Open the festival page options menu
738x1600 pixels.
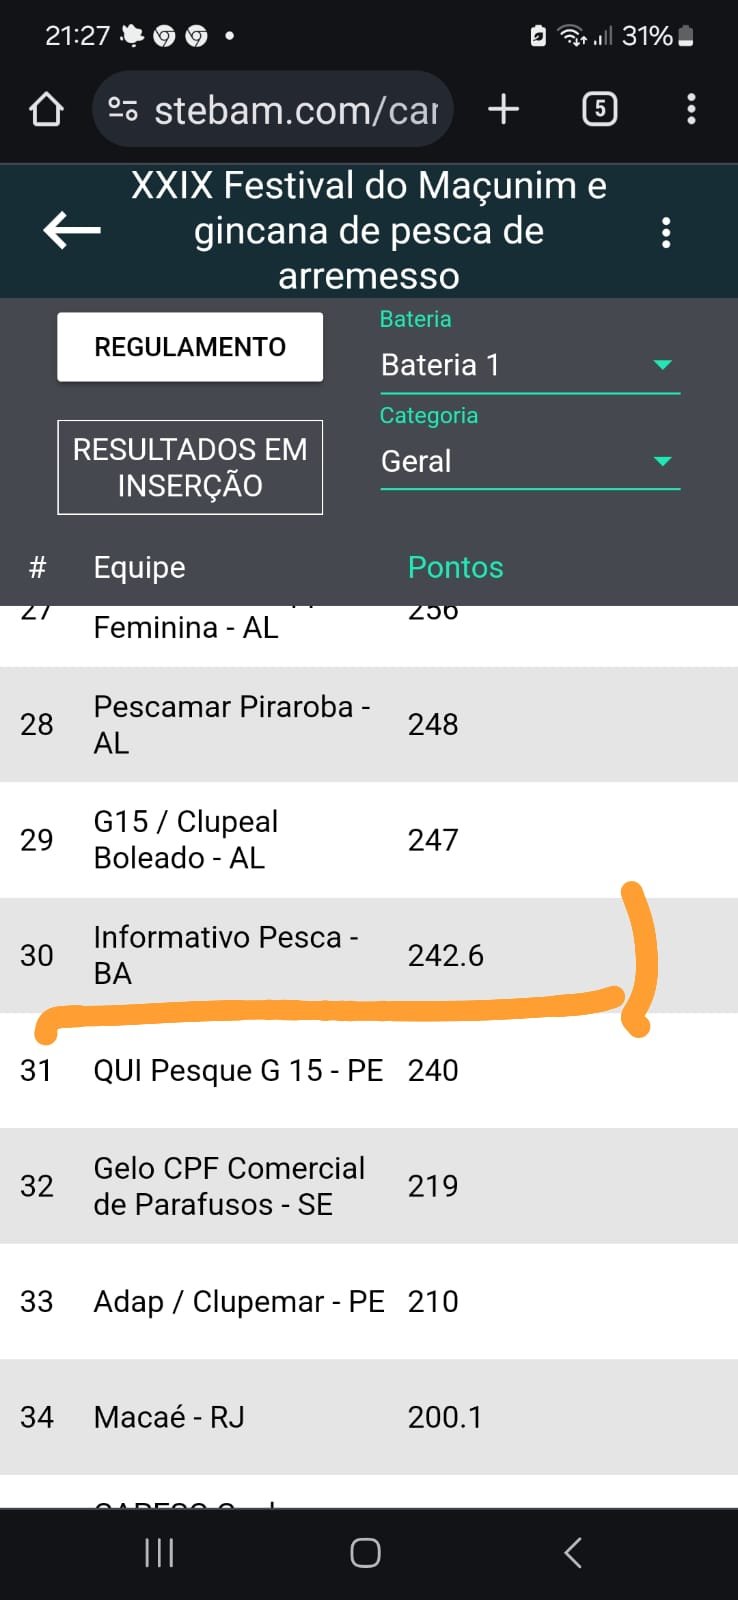(666, 232)
